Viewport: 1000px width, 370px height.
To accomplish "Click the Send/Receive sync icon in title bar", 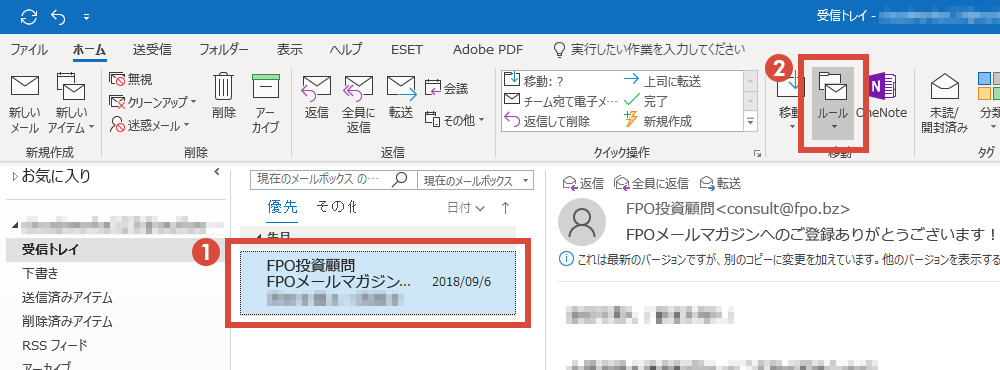I will tap(29, 17).
